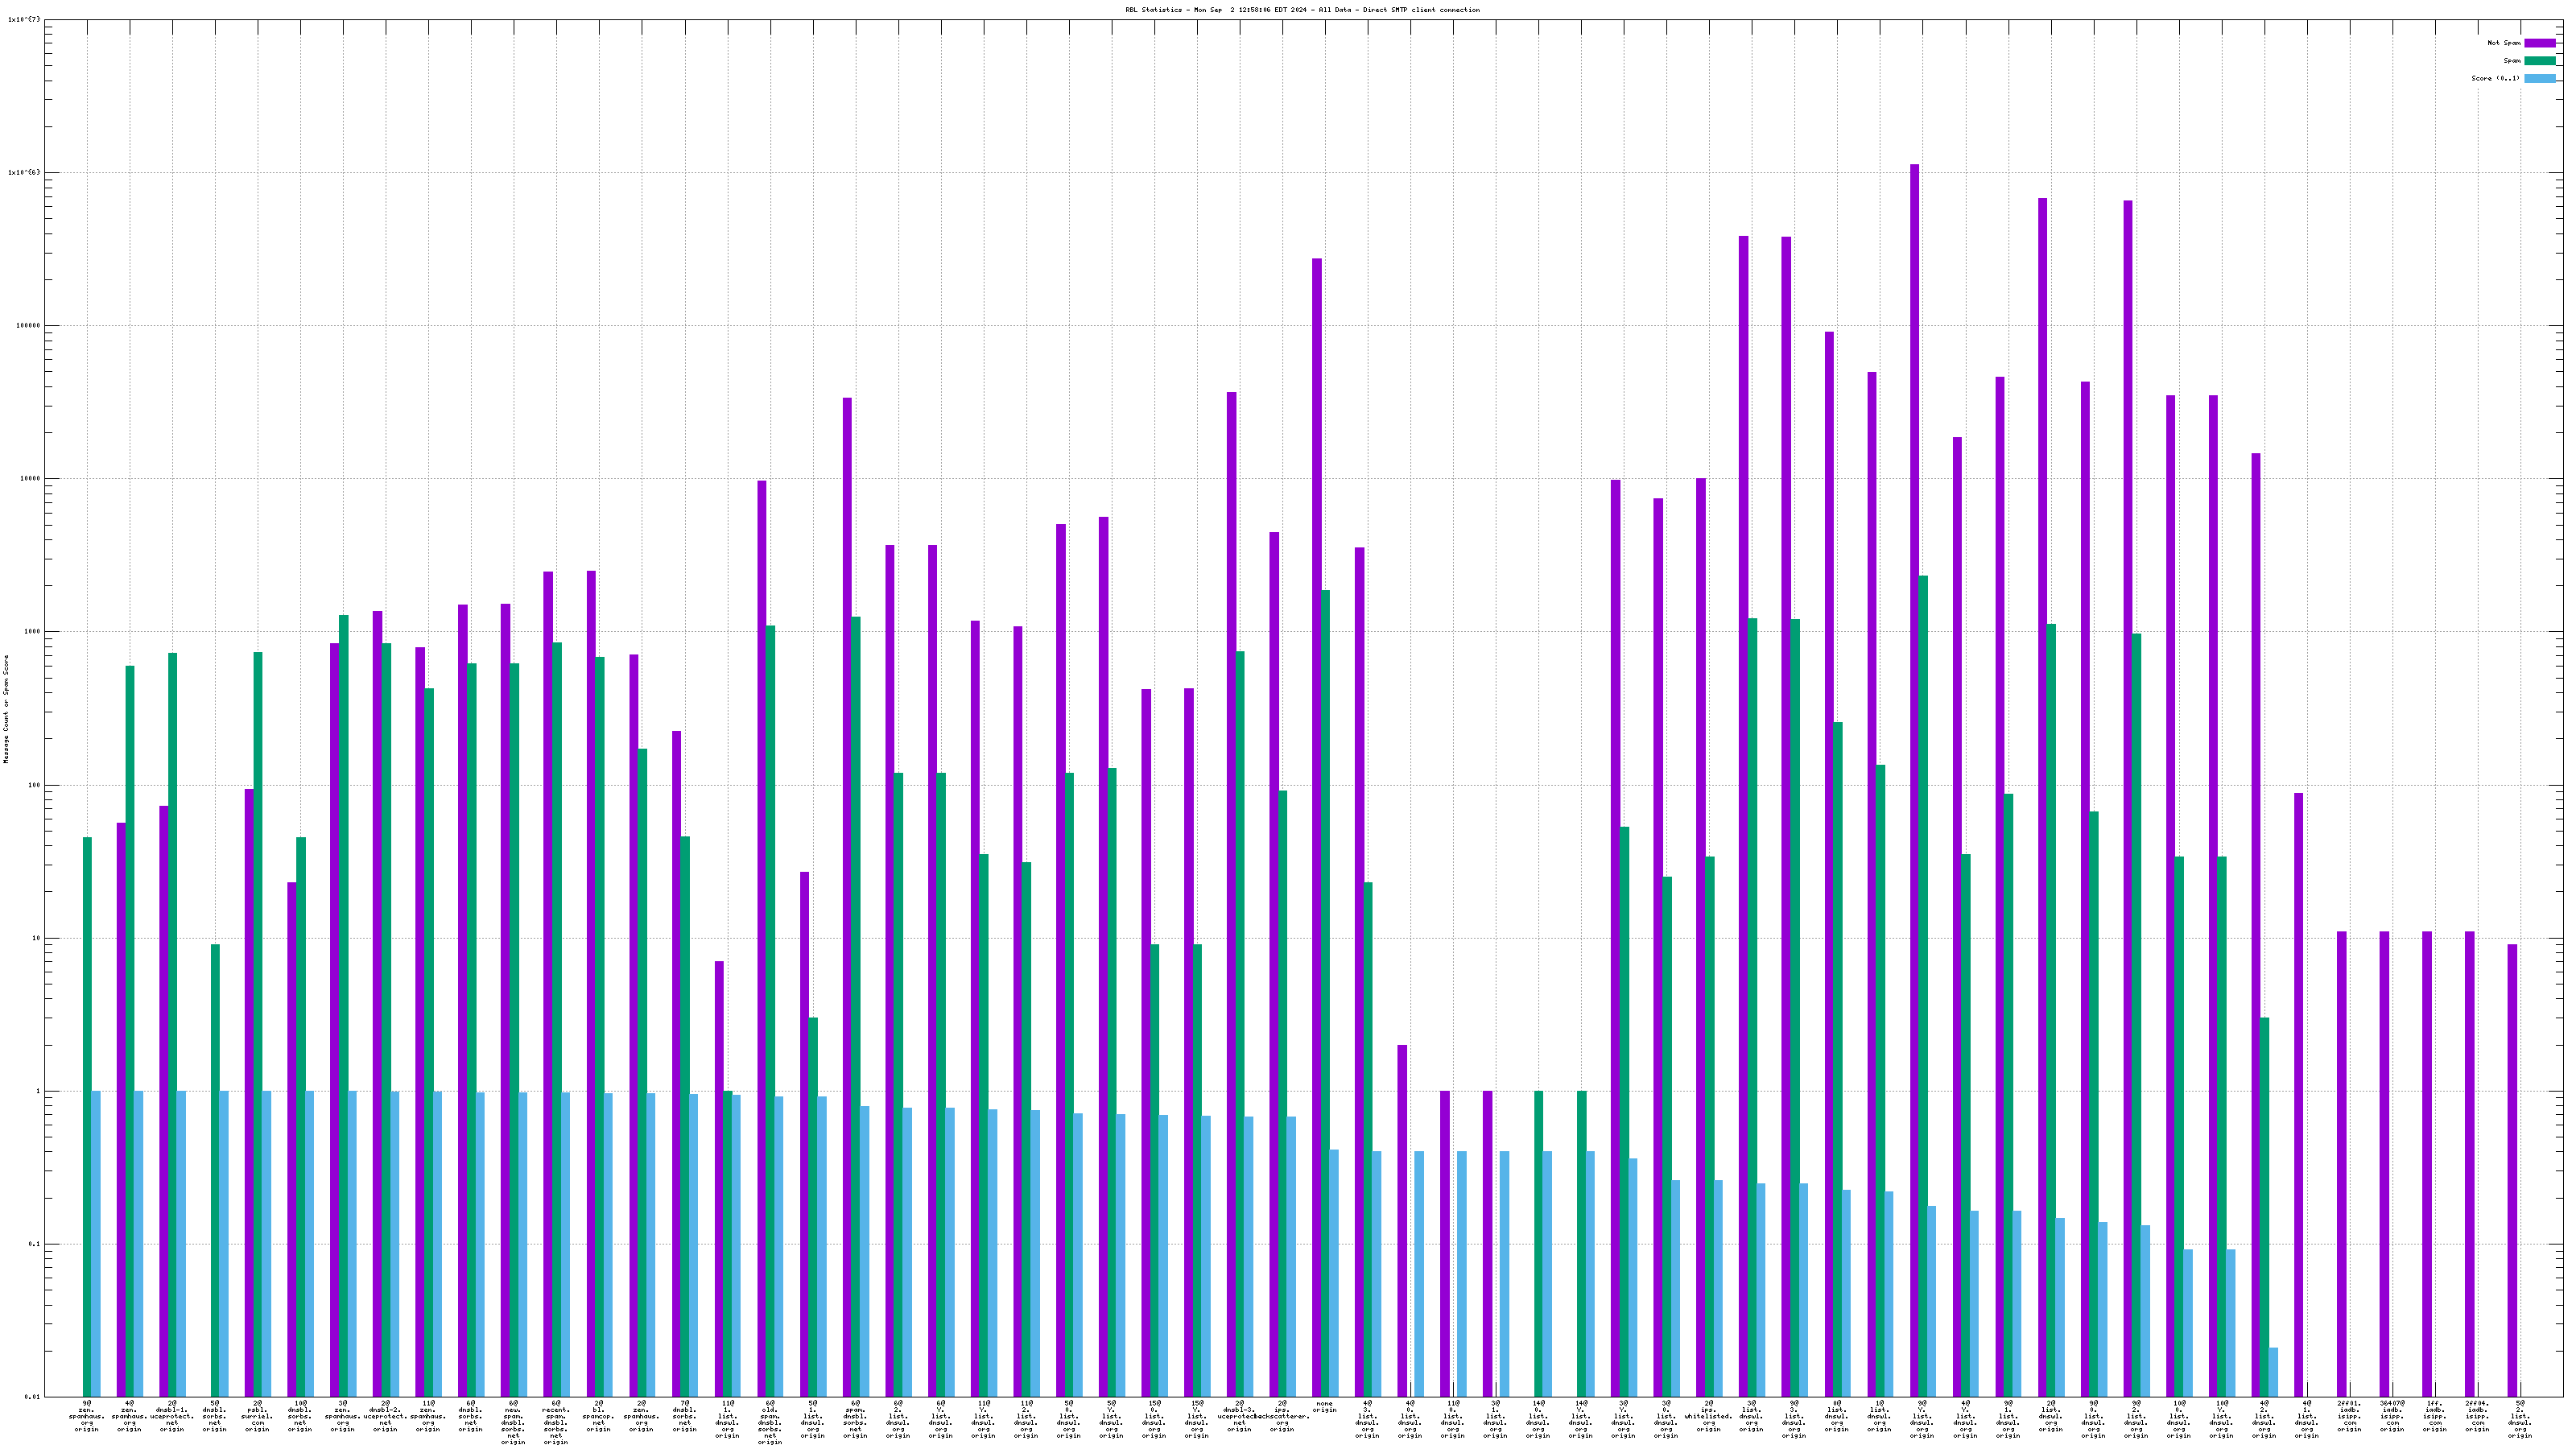Screen dimensions: 2576x1449
Task: Click the green Spam legend swatch
Action: click(2539, 61)
